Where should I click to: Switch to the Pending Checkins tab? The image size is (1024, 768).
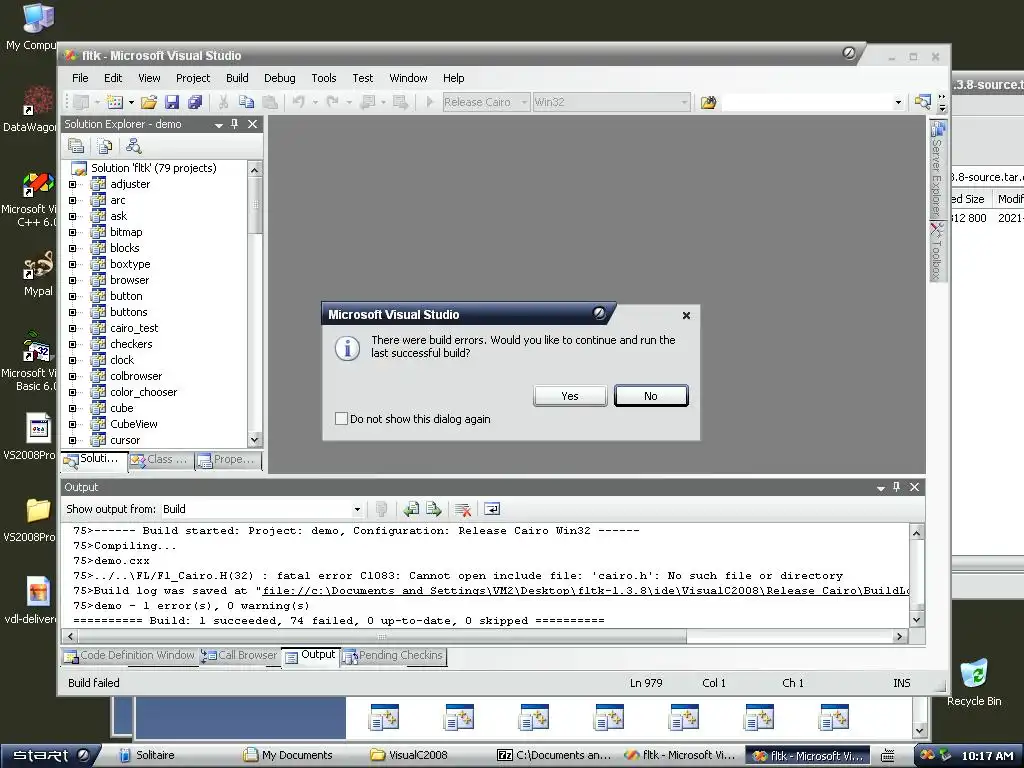coord(393,656)
